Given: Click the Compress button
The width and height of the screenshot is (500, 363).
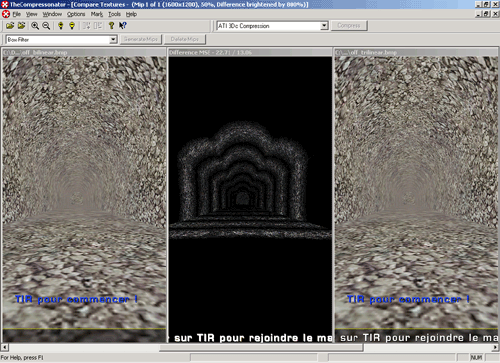Looking at the screenshot, I should (x=349, y=26).
